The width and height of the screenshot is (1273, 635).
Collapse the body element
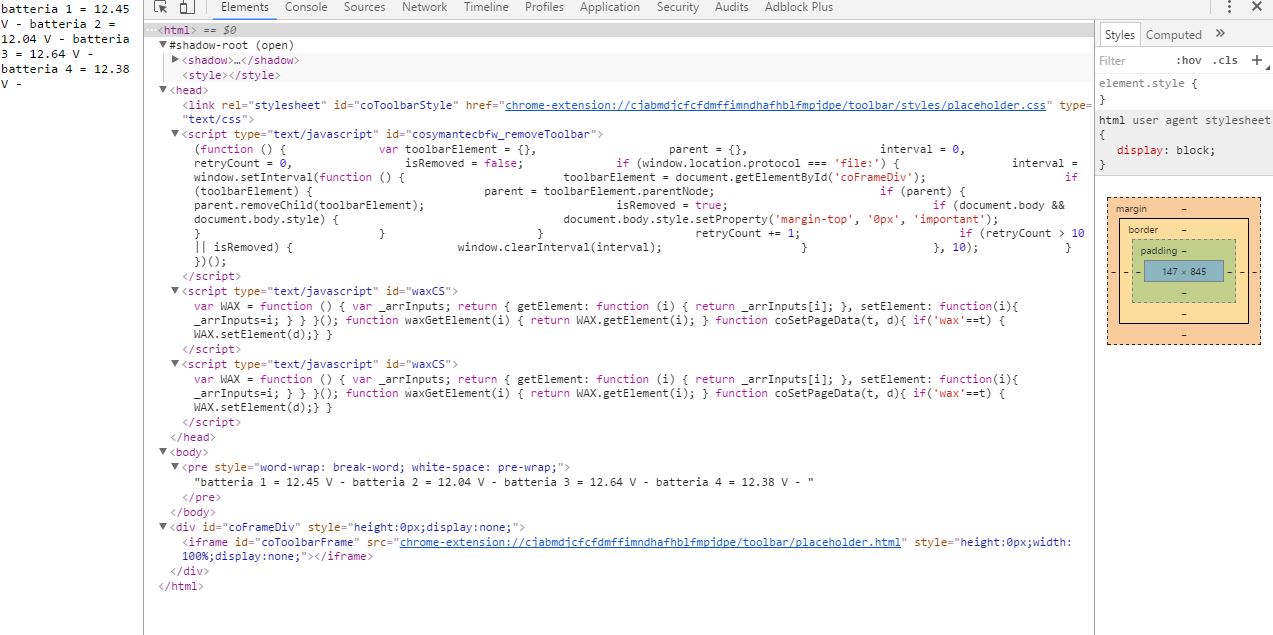pos(163,452)
